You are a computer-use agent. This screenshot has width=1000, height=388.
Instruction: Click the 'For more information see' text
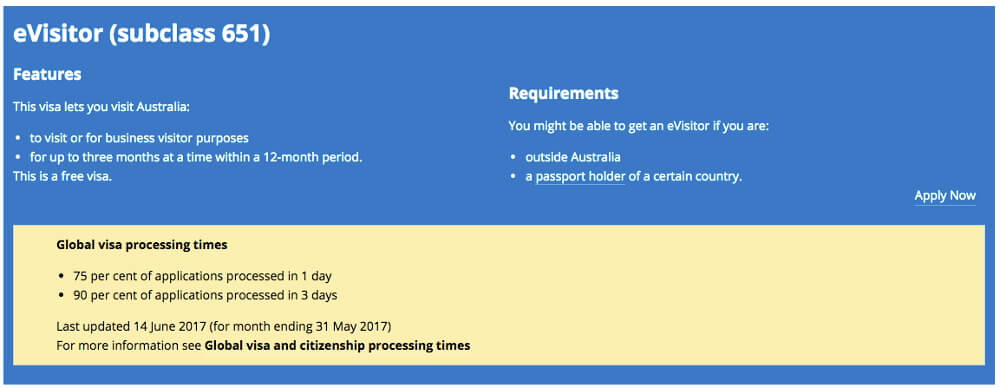click(129, 346)
